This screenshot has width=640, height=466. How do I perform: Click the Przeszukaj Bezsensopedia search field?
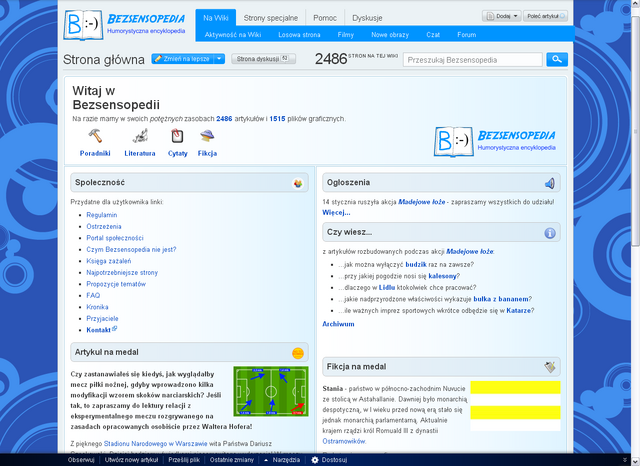(473, 60)
